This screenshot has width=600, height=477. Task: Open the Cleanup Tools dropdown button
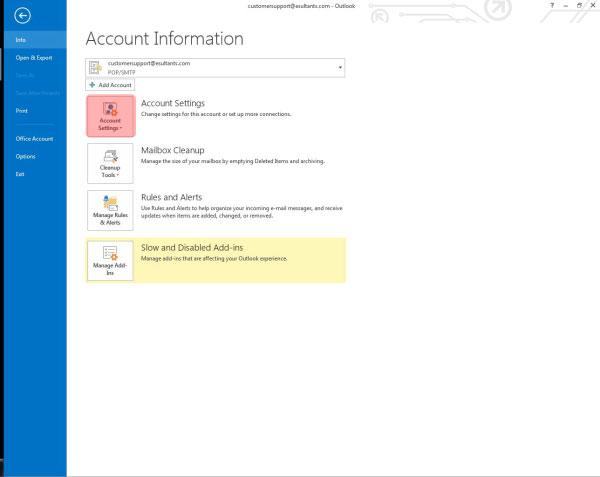point(110,163)
